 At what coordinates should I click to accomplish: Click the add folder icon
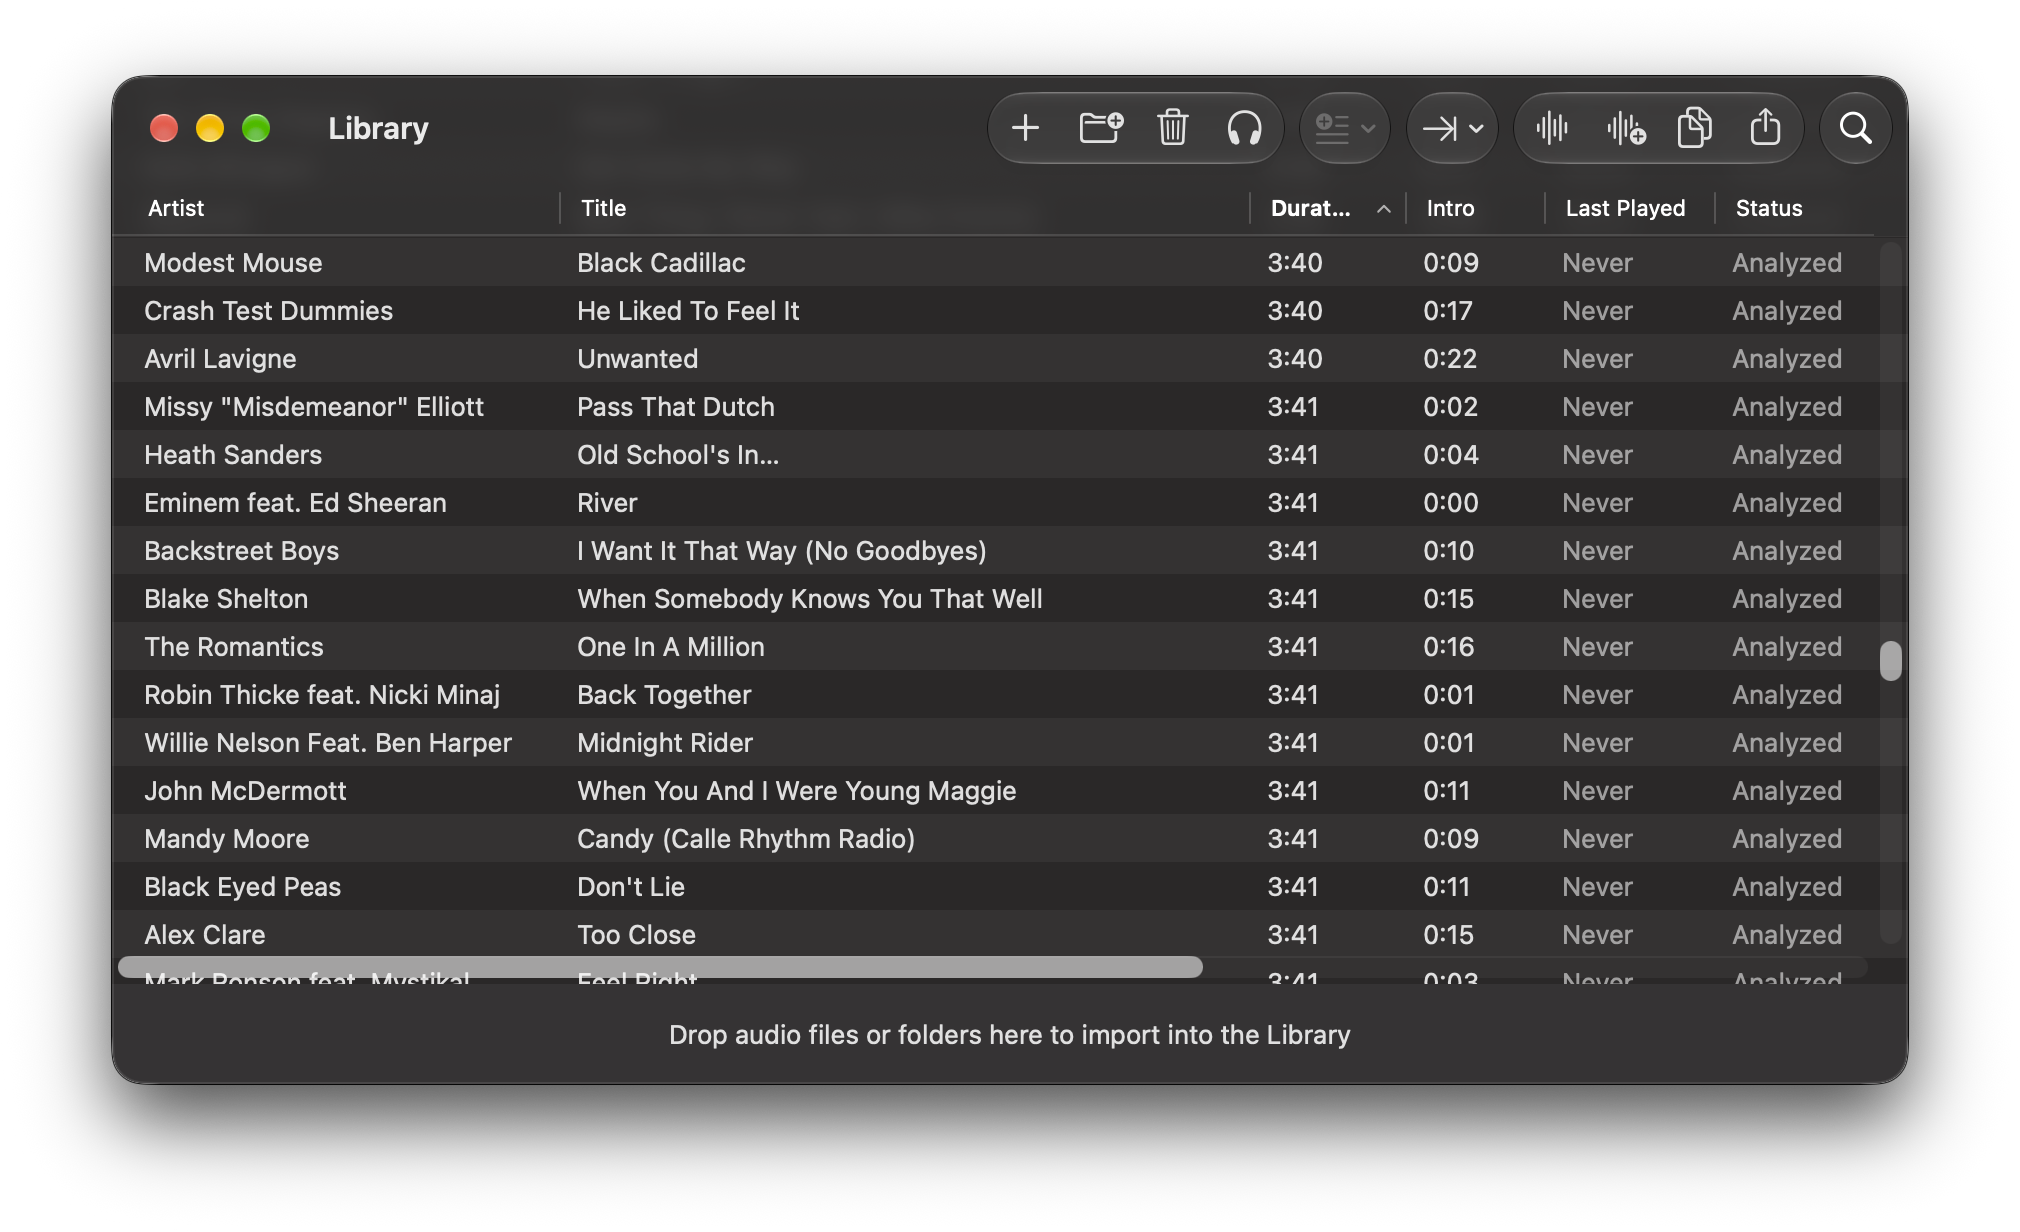[x=1101, y=128]
